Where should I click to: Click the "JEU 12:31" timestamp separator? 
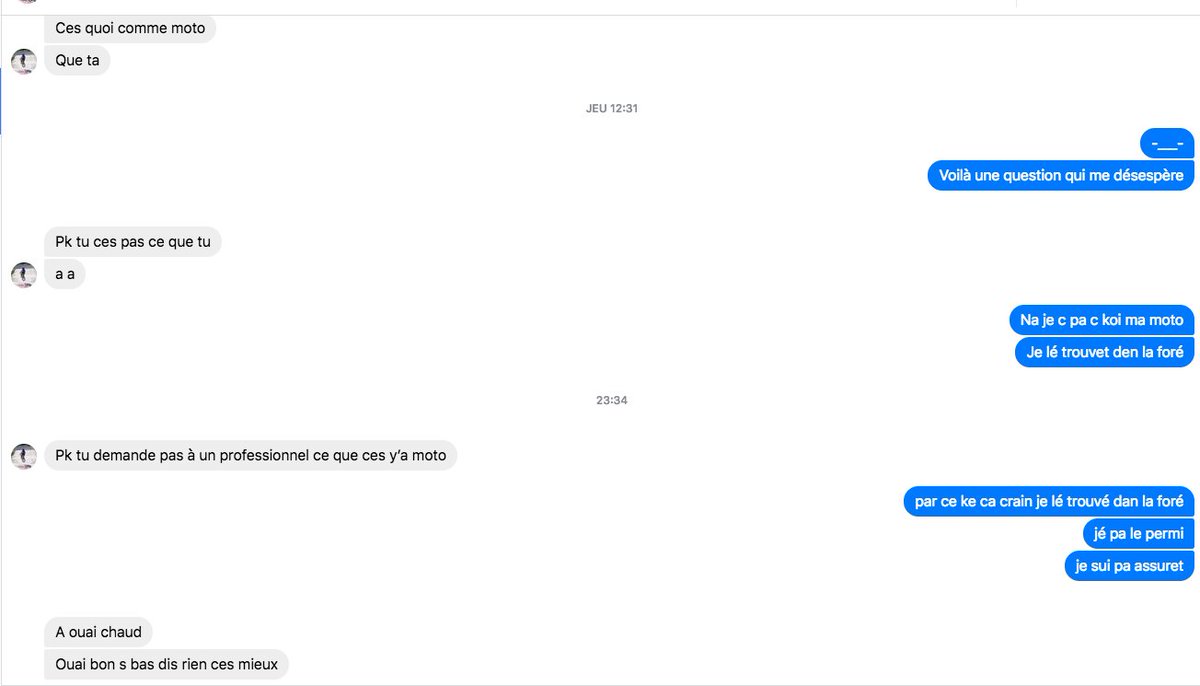612,108
